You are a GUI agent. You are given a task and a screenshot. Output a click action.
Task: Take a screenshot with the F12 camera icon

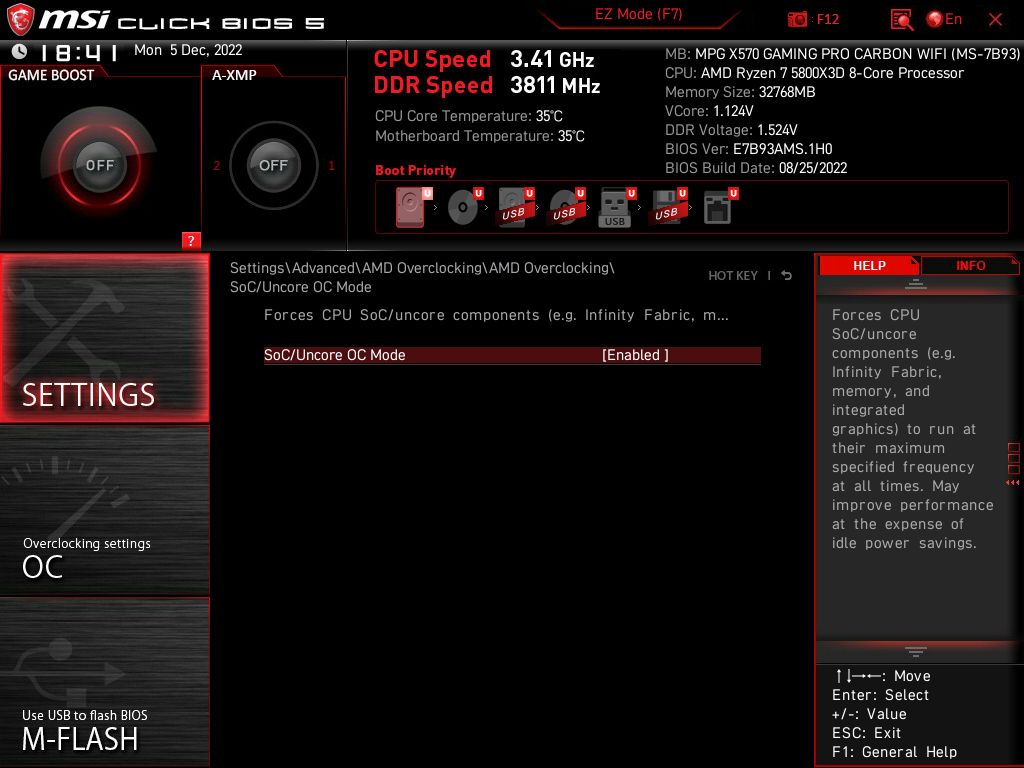pos(797,20)
